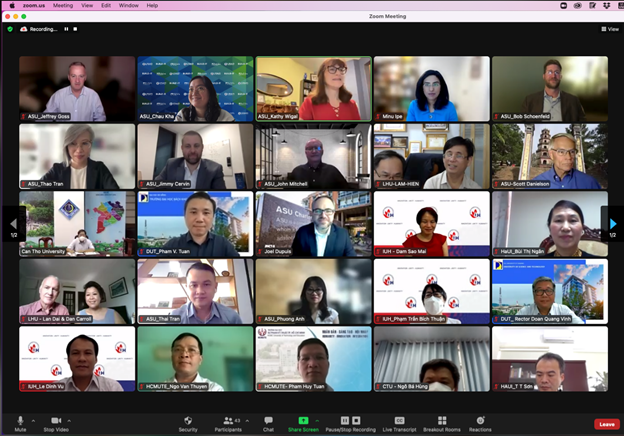The height and width of the screenshot is (436, 624).
Task: Open the Edit menu
Action: tap(106, 6)
